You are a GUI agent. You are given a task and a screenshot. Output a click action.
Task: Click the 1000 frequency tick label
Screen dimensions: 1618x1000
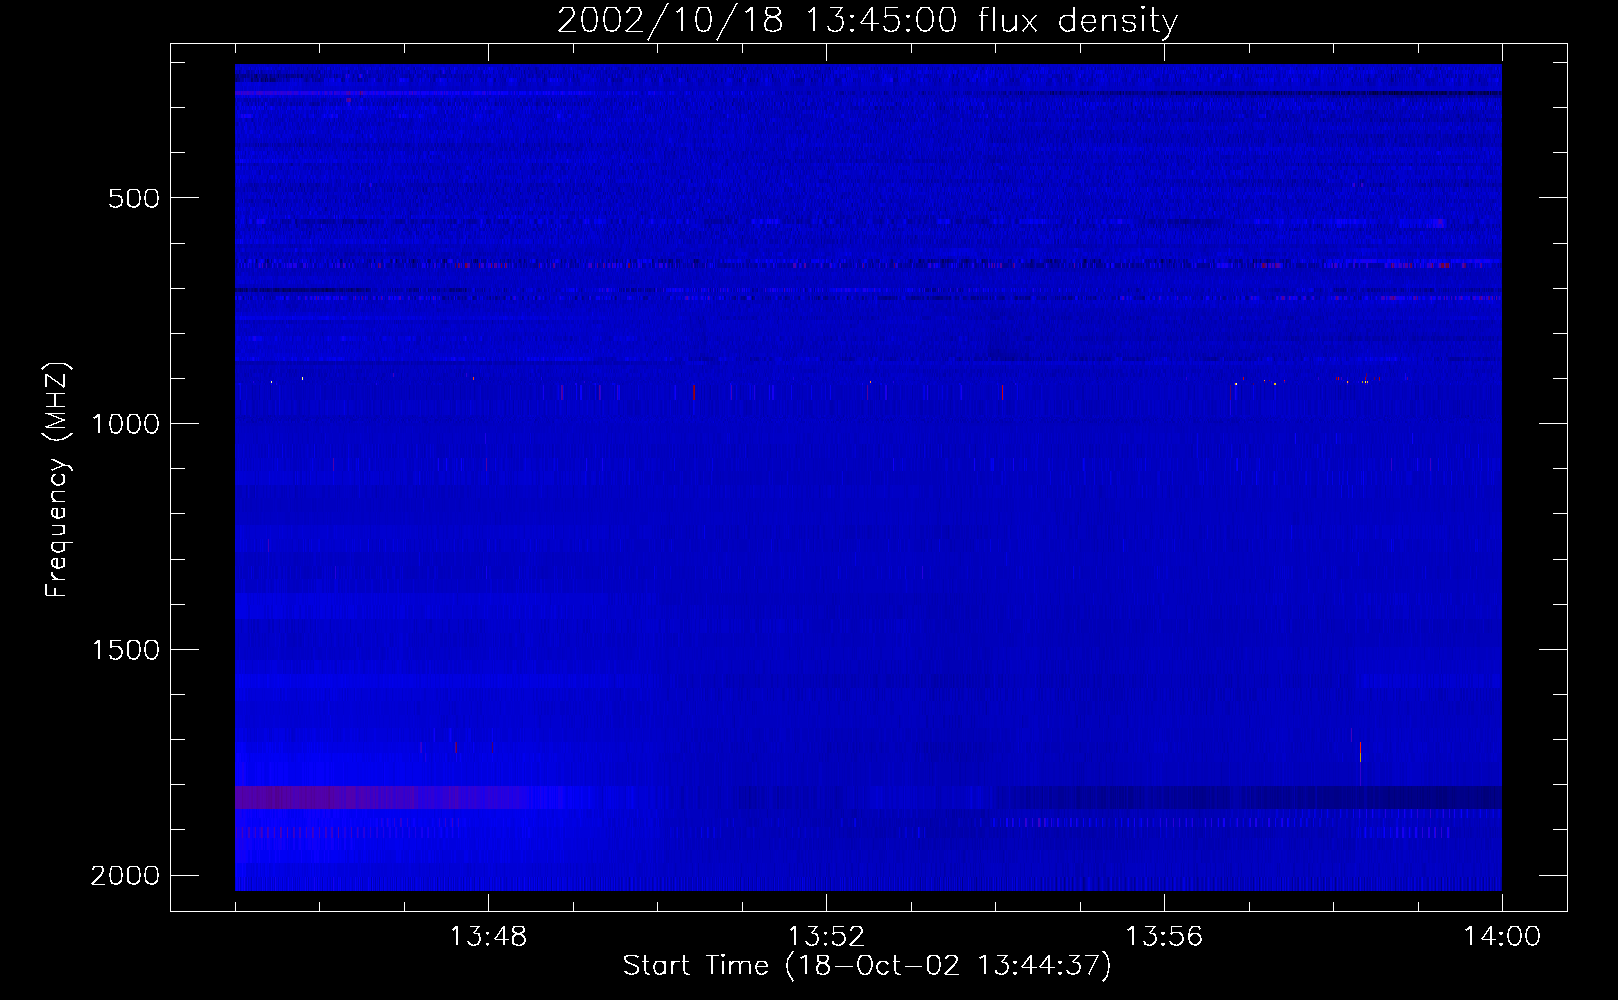125,424
